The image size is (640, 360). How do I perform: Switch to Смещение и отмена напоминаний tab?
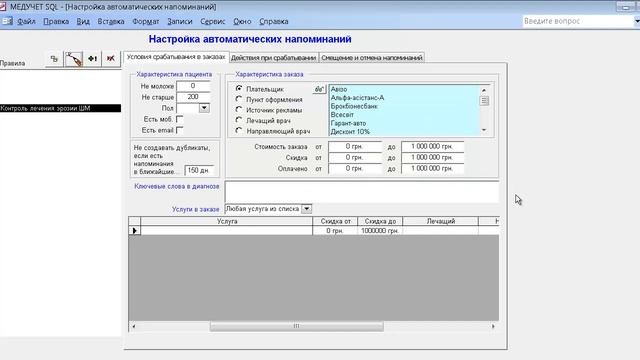pos(371,58)
